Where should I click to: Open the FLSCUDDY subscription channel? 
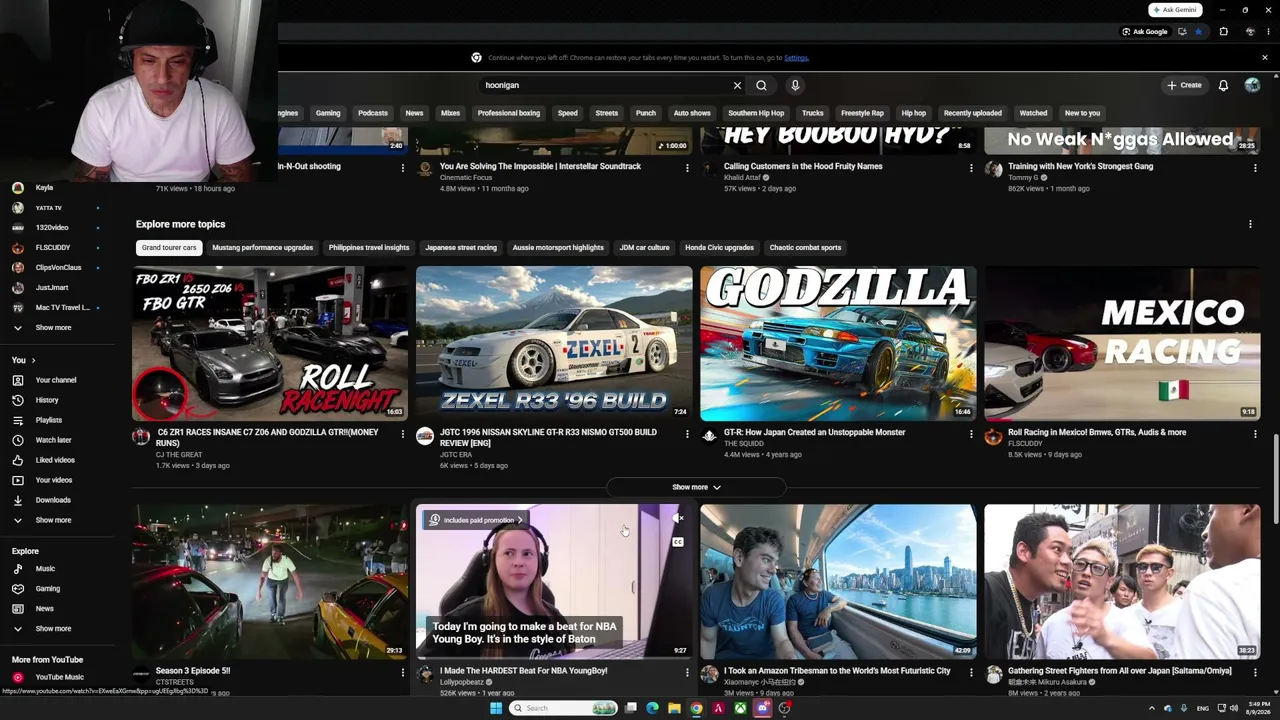click(53, 248)
